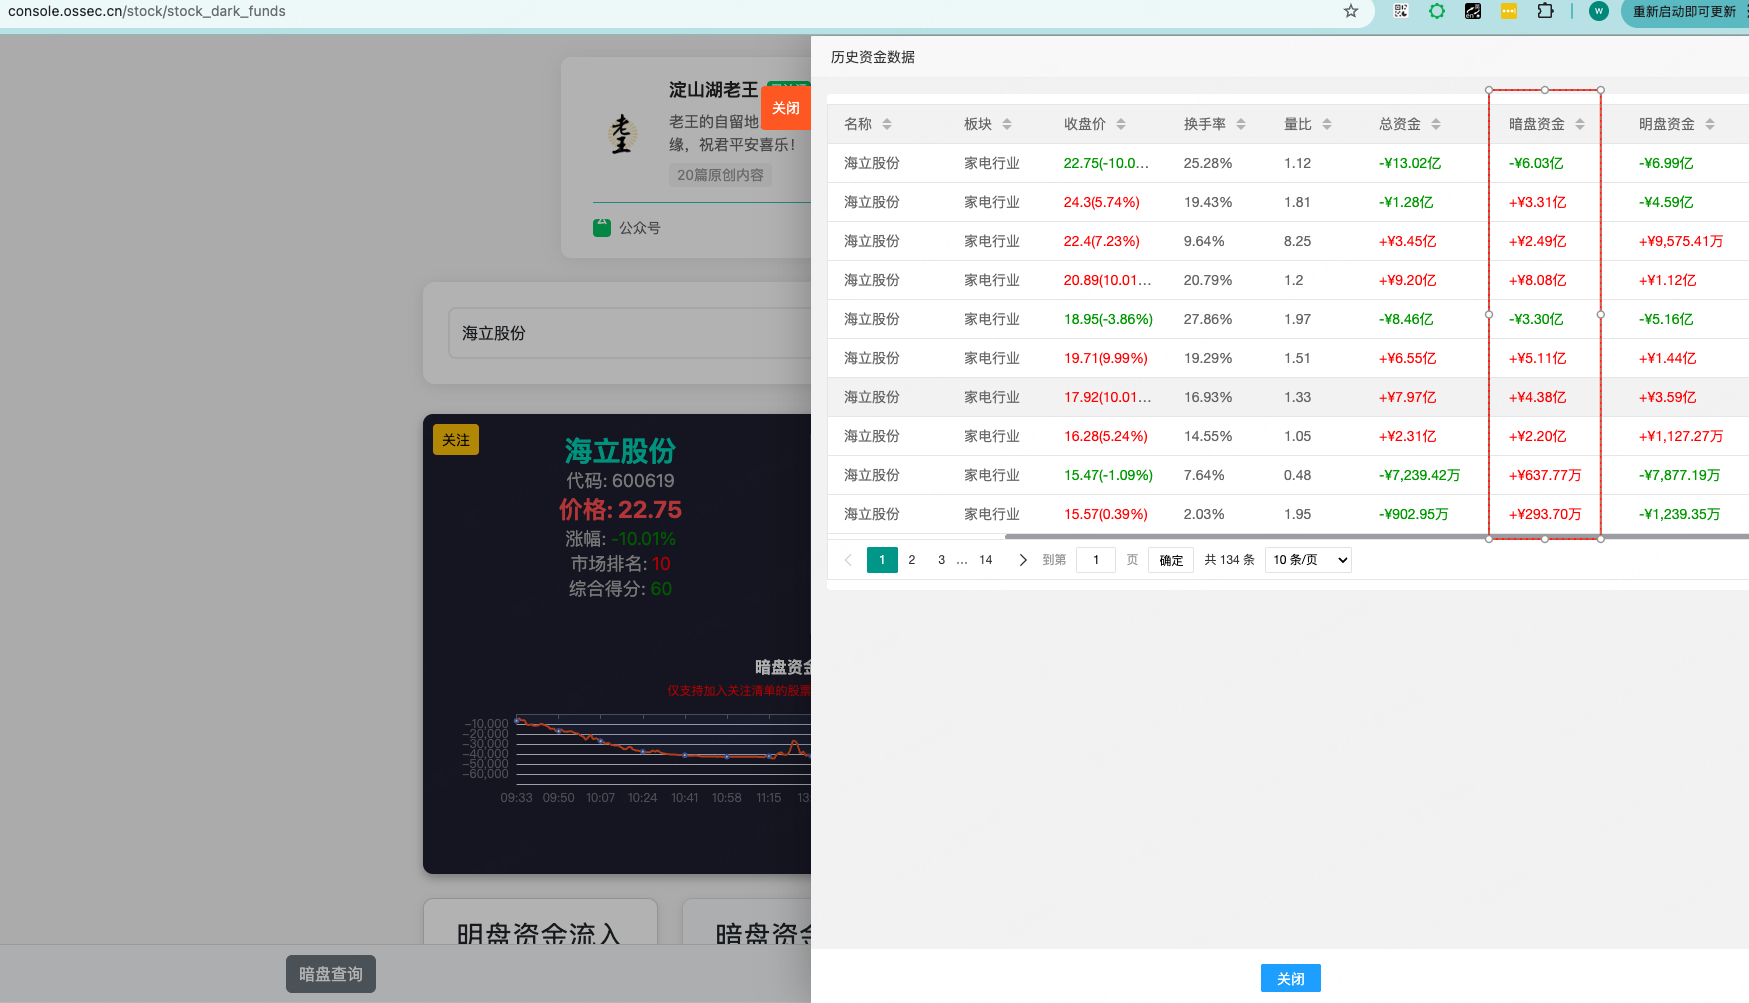
Task: Click the orange 关闭 button
Action: [x=786, y=108]
